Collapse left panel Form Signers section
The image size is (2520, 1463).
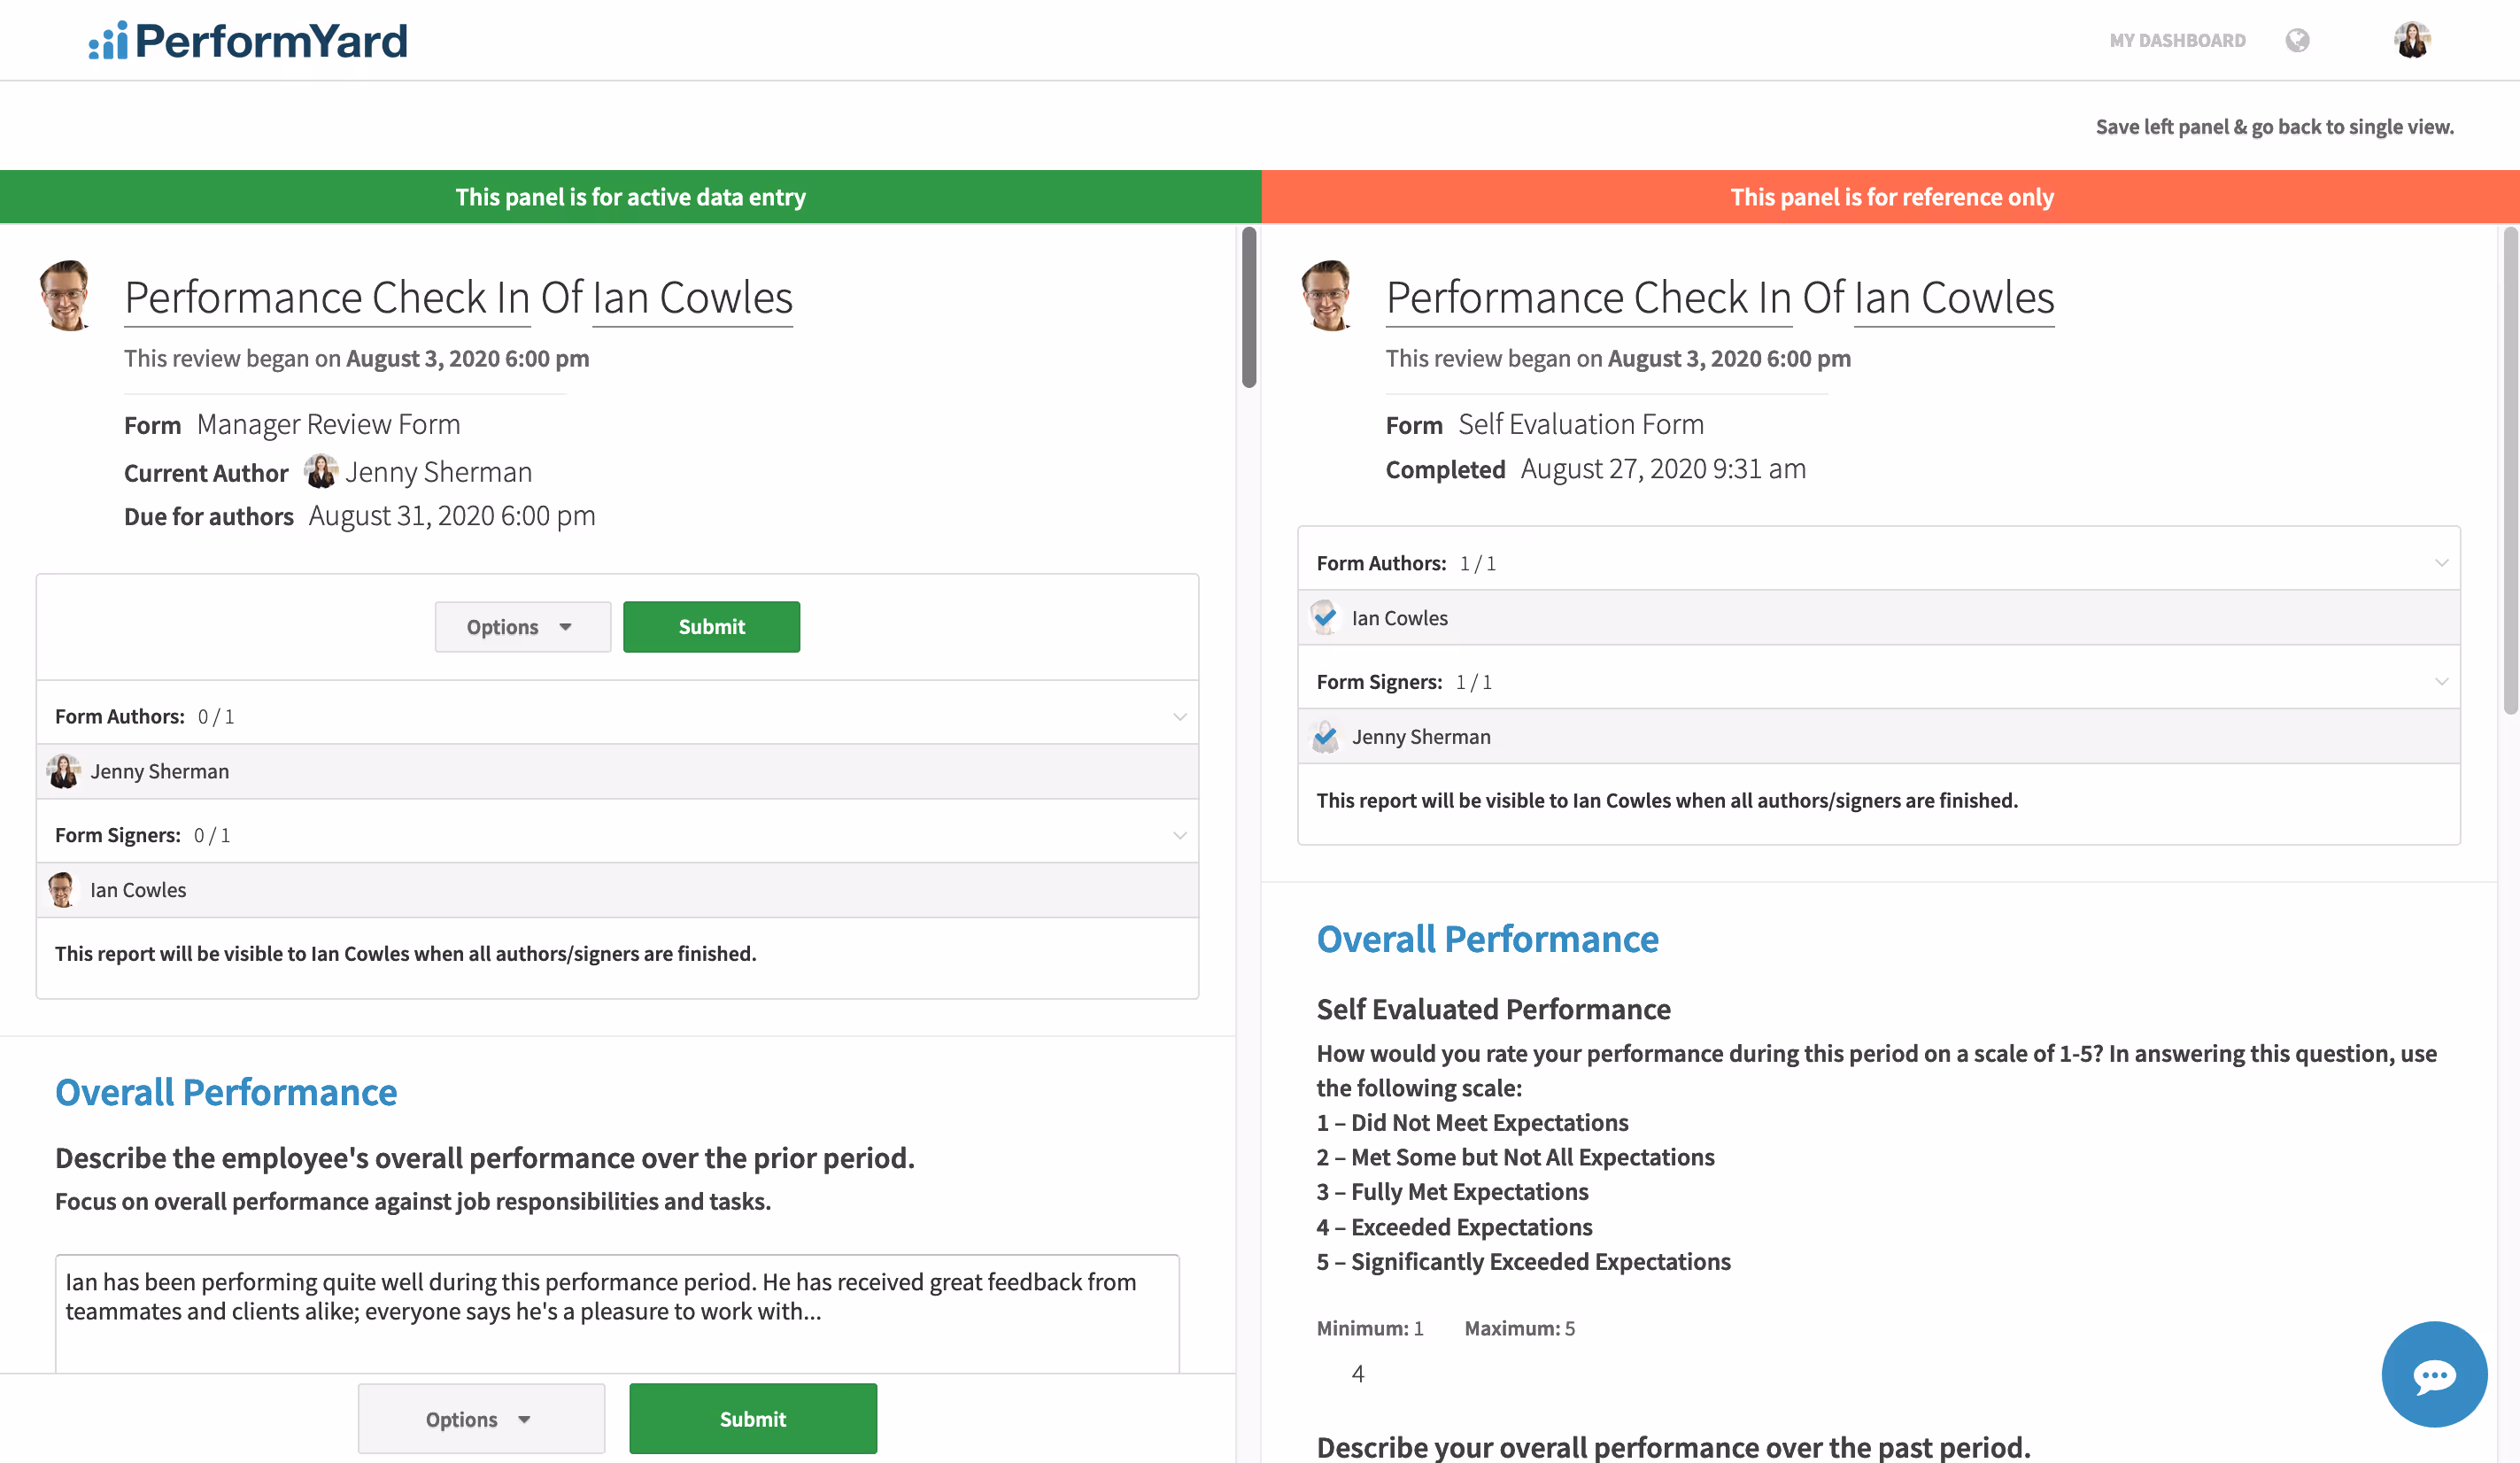point(1180,835)
